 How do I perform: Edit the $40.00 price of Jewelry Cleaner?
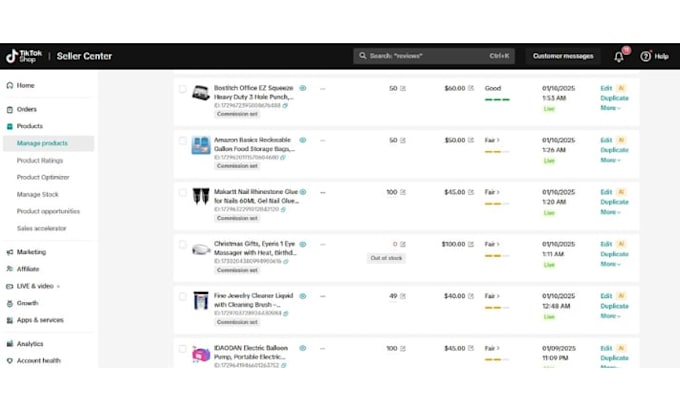pyautogui.click(x=471, y=296)
